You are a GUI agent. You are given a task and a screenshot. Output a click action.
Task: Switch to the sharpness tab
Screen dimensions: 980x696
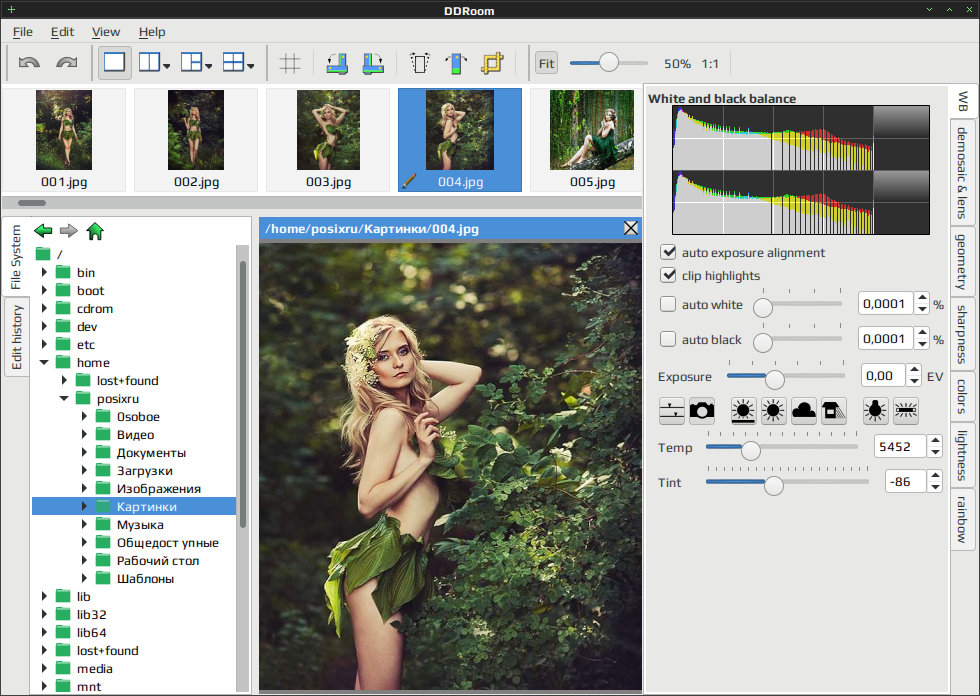962,334
